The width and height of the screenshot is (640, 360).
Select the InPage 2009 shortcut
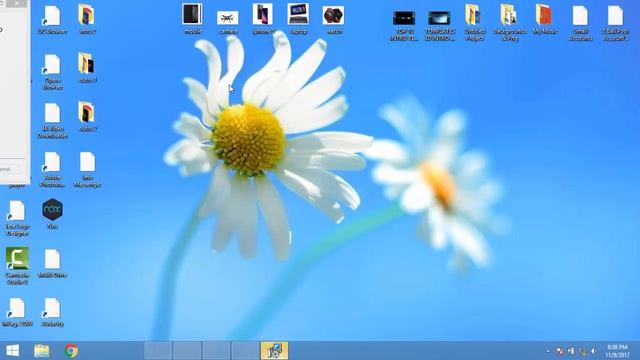tap(17, 313)
